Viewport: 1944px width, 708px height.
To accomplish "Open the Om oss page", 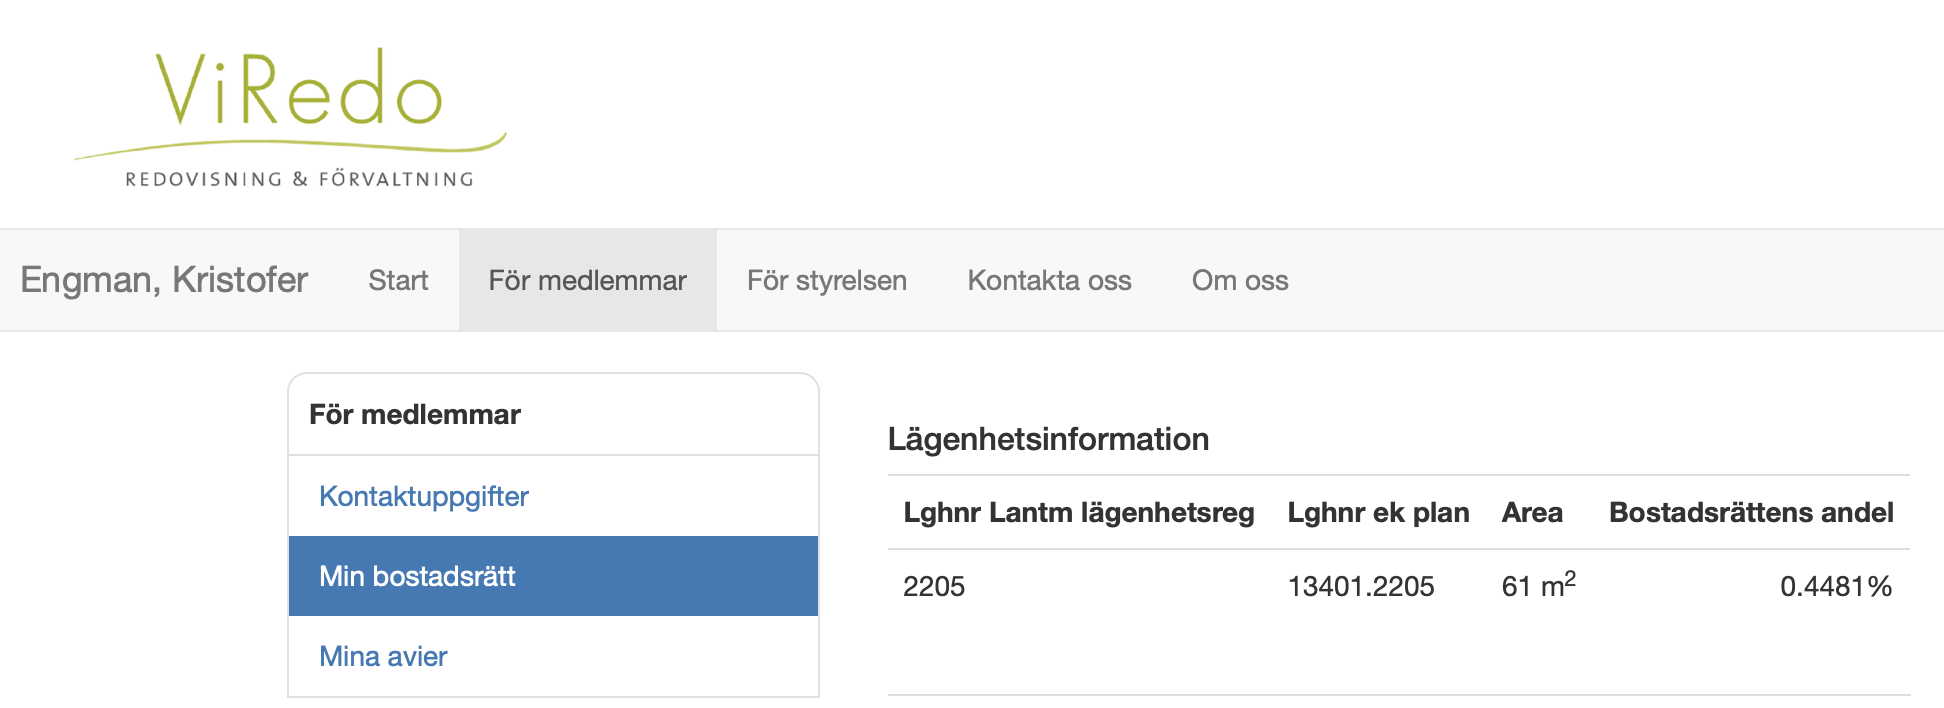I will [x=1239, y=281].
